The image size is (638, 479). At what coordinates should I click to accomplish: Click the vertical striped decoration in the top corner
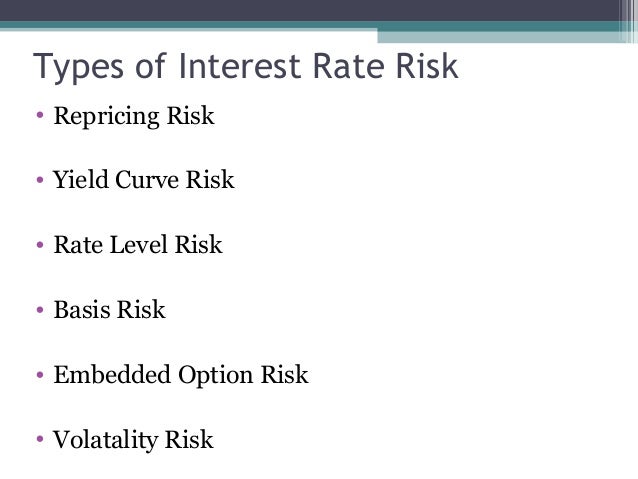629,21
